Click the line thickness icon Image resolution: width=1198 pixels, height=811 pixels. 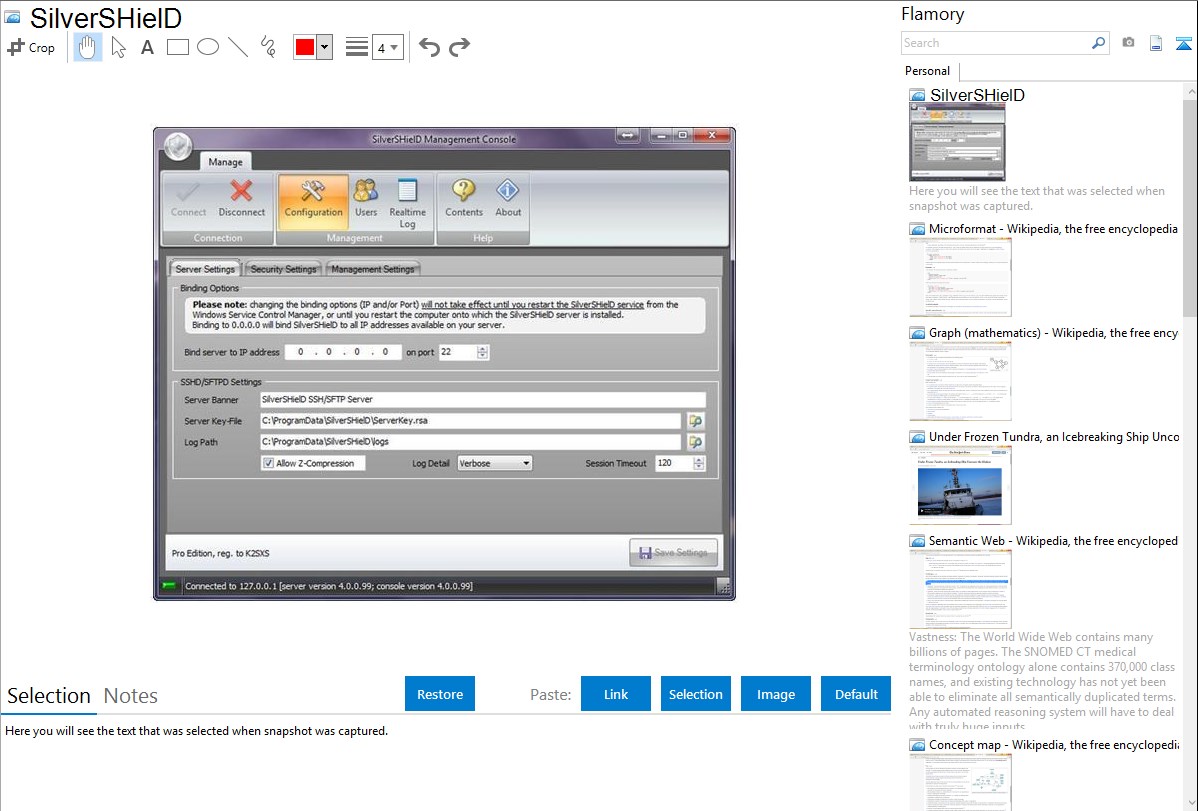[357, 47]
